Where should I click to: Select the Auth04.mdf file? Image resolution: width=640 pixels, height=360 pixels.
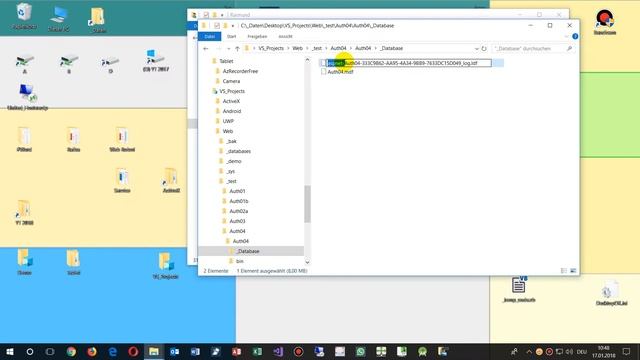(340, 72)
